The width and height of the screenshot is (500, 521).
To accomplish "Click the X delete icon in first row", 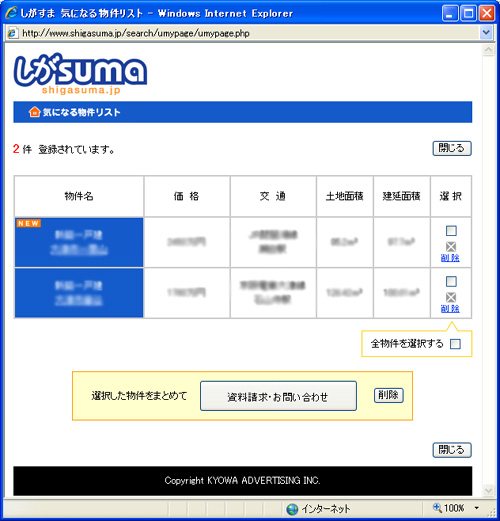I will [x=451, y=247].
